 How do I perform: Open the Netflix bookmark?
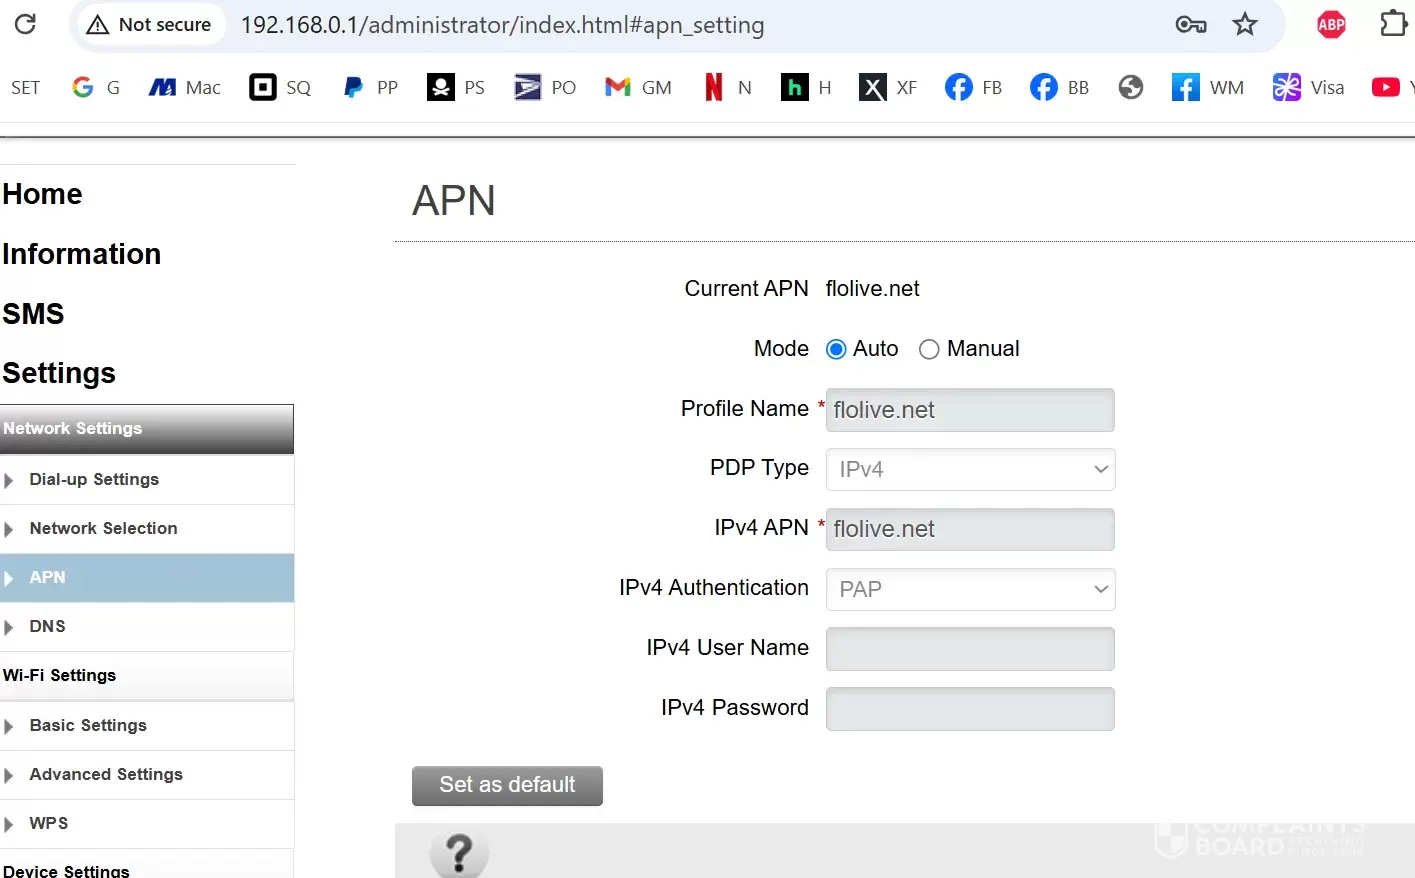(714, 88)
